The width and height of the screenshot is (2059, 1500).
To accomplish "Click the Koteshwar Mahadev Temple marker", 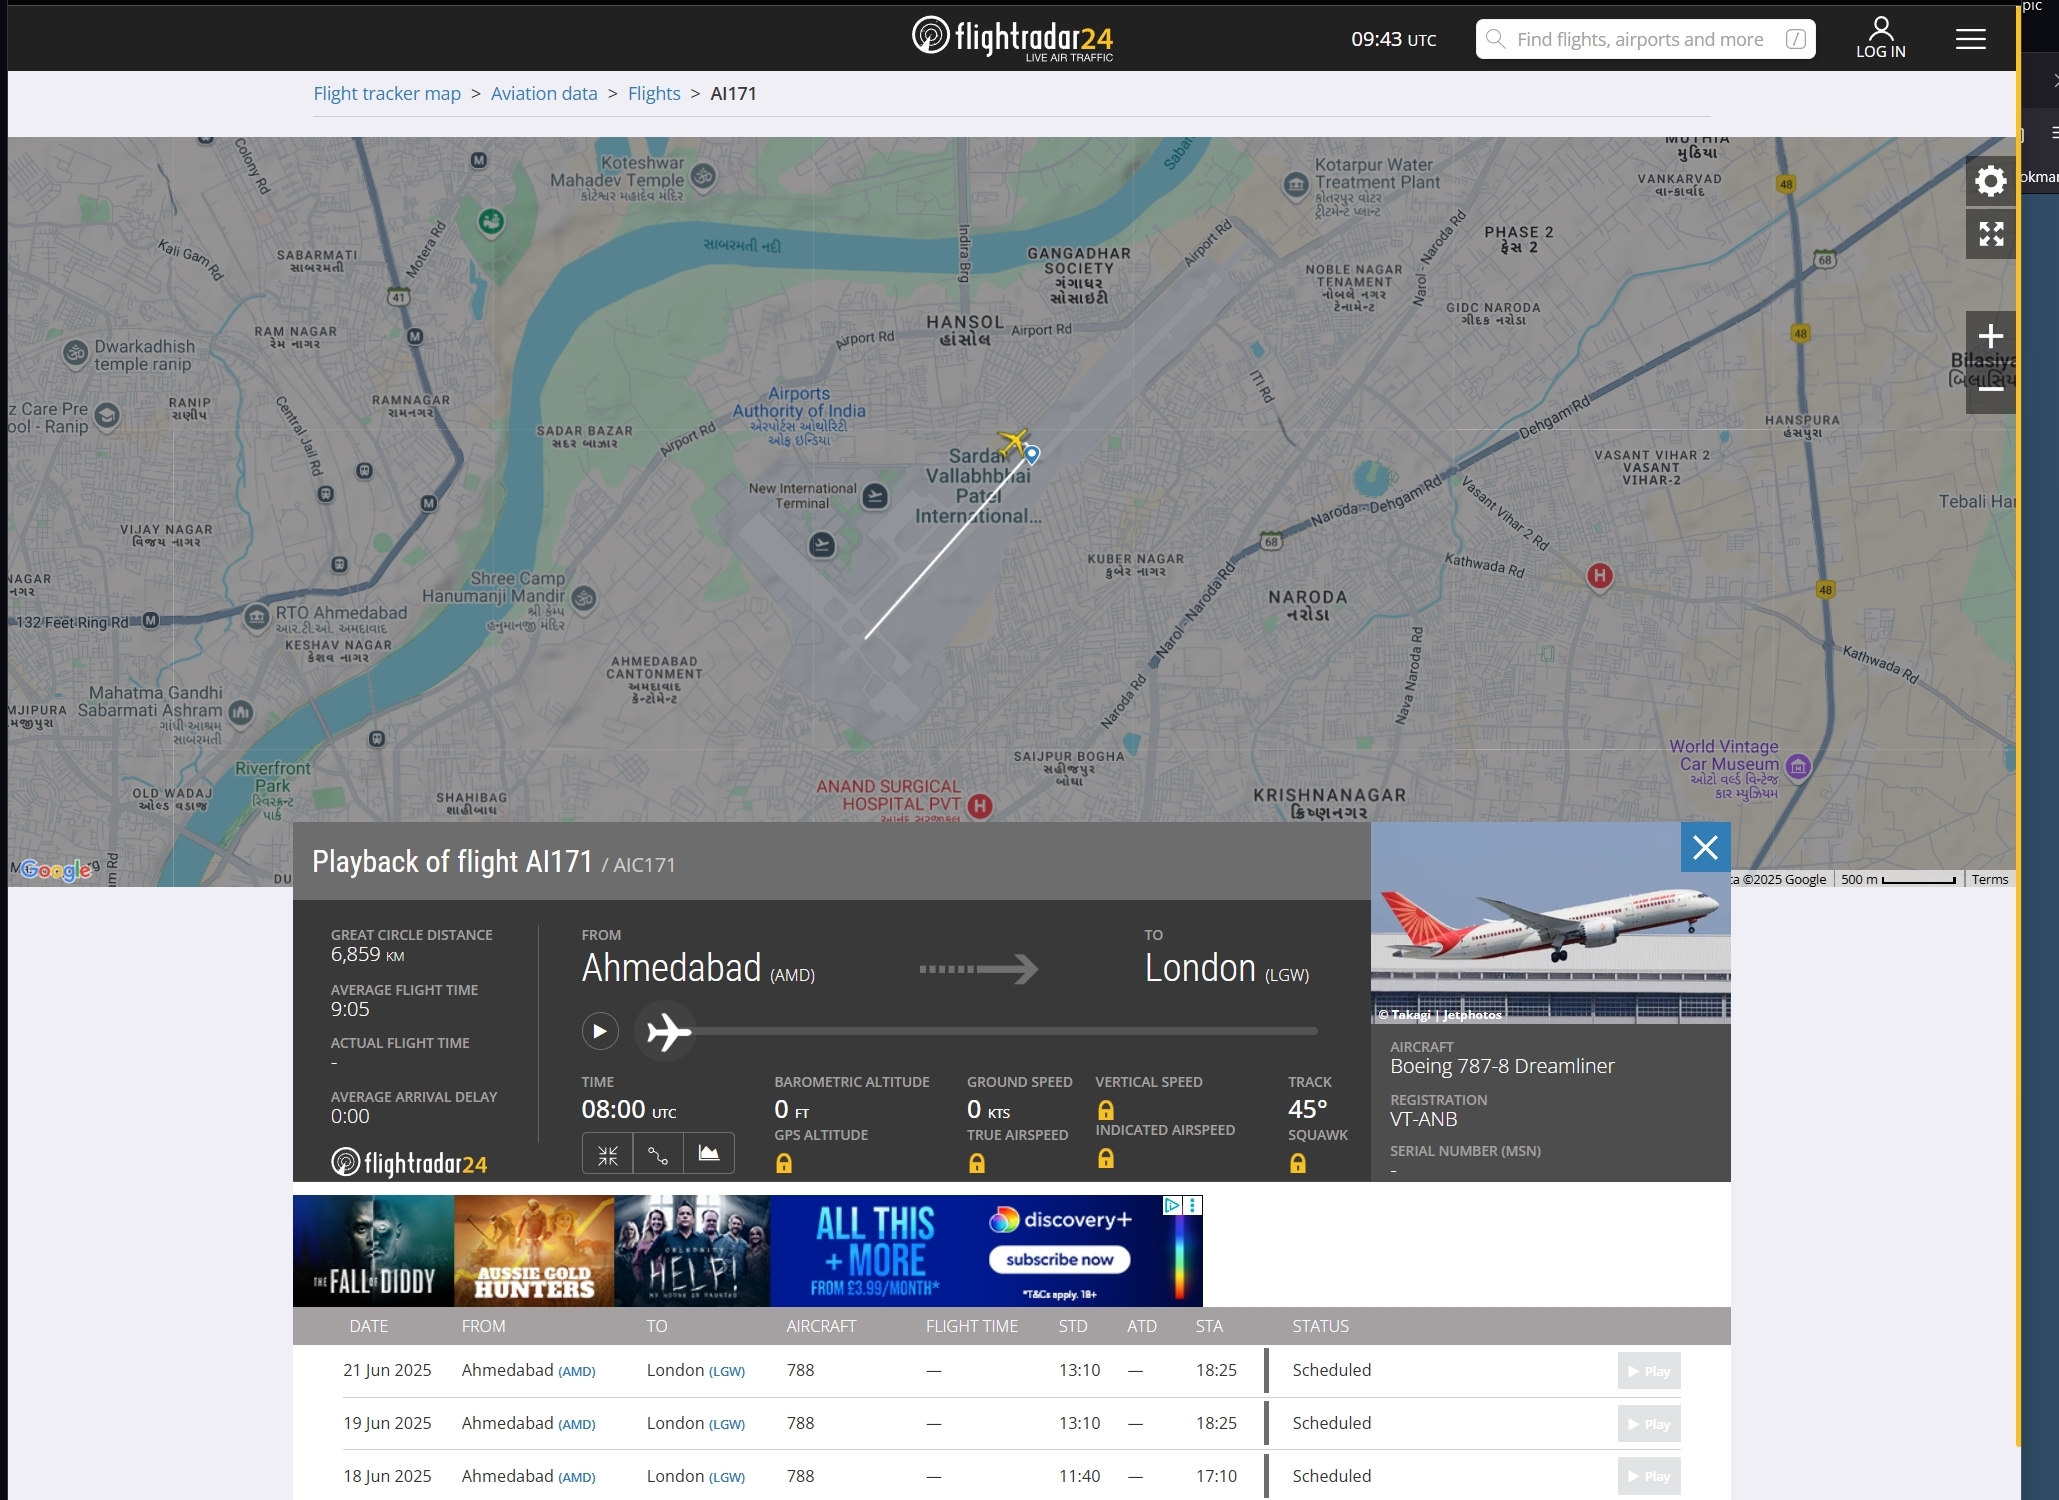I will (x=704, y=178).
